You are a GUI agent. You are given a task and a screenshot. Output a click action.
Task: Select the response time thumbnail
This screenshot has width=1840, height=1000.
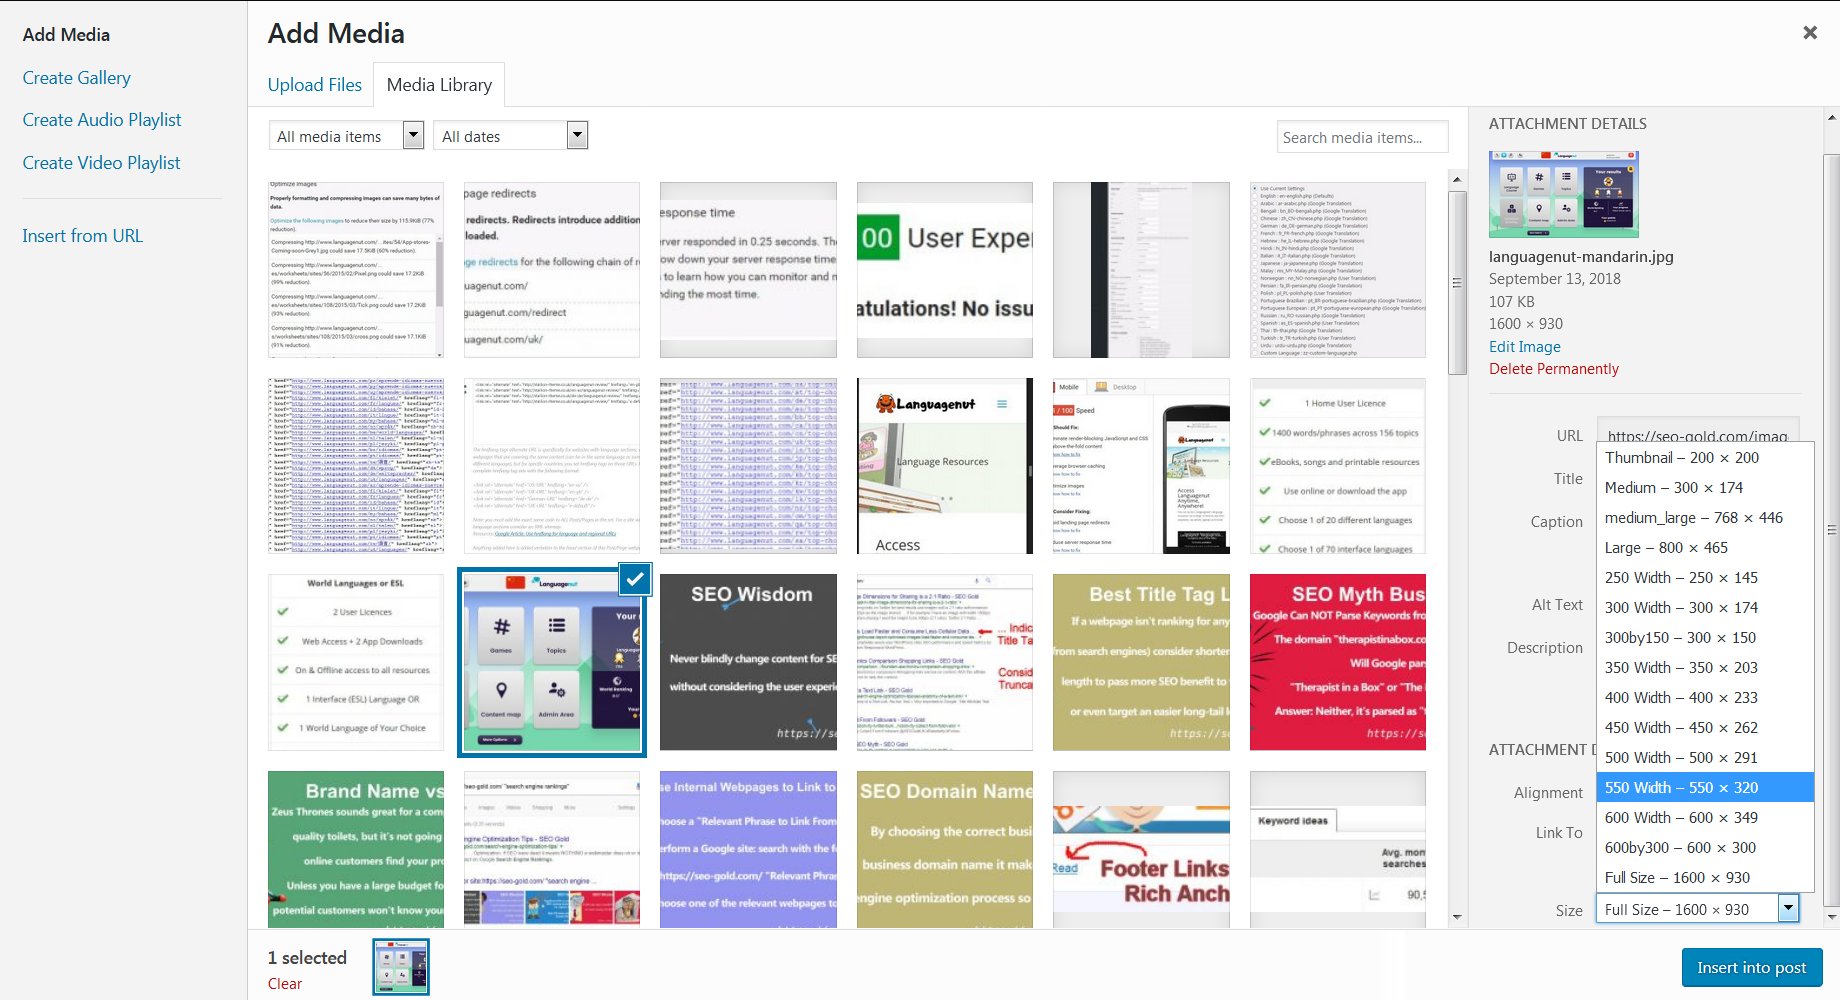[x=748, y=270]
